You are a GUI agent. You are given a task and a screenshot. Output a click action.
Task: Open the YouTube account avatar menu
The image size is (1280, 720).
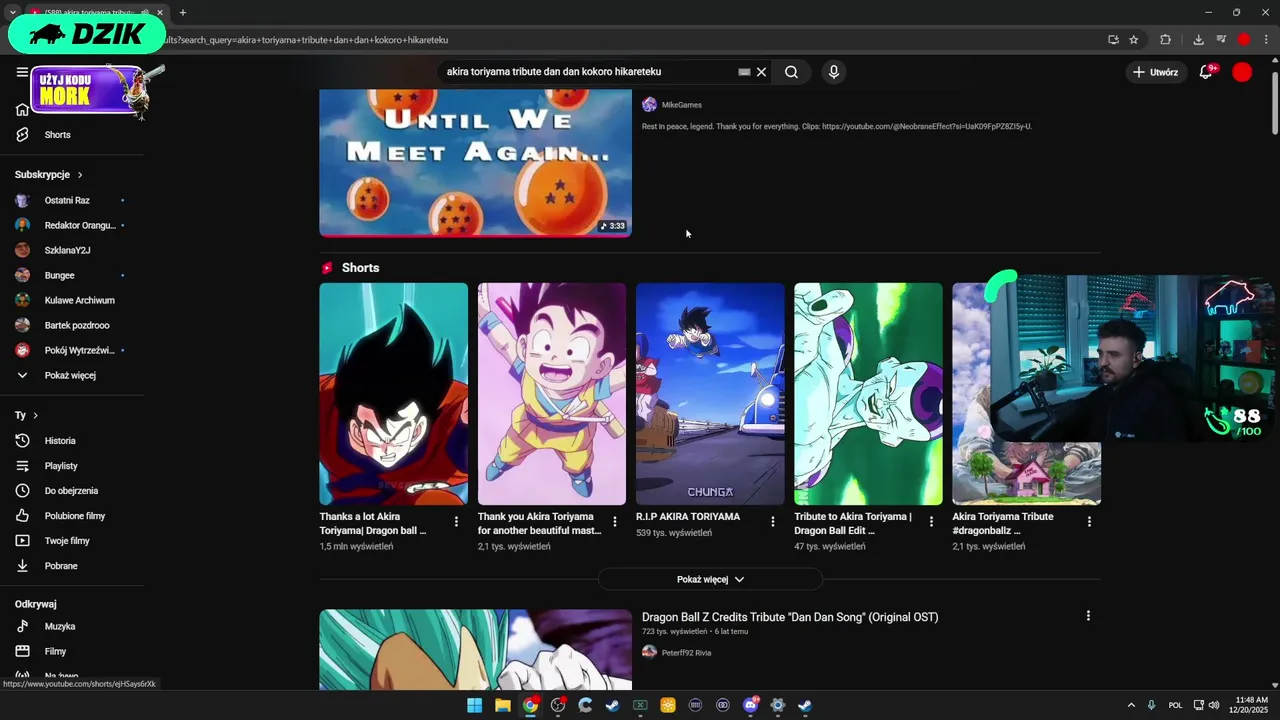point(1242,72)
